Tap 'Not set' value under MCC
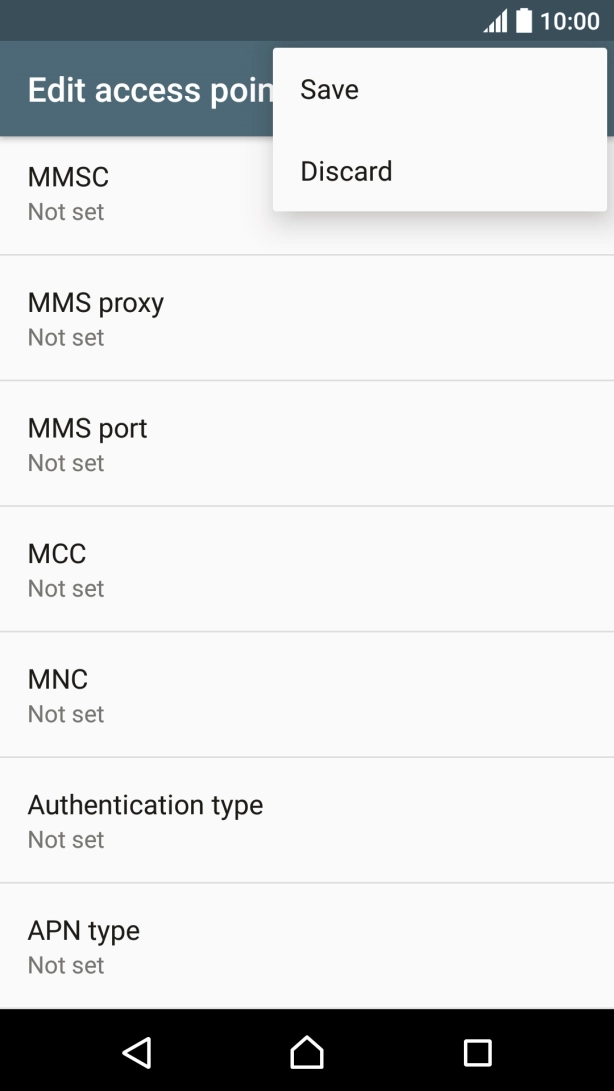This screenshot has width=614, height=1091. pos(66,589)
